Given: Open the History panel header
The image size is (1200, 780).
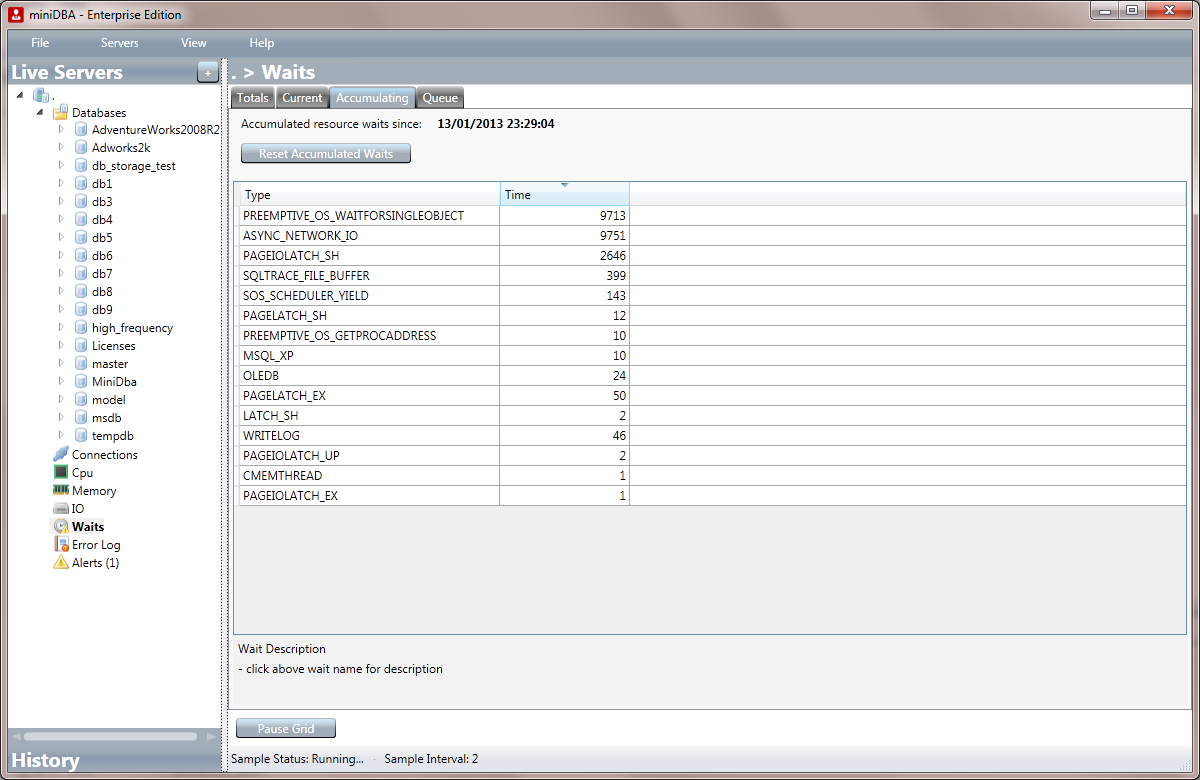Looking at the screenshot, I should point(114,760).
